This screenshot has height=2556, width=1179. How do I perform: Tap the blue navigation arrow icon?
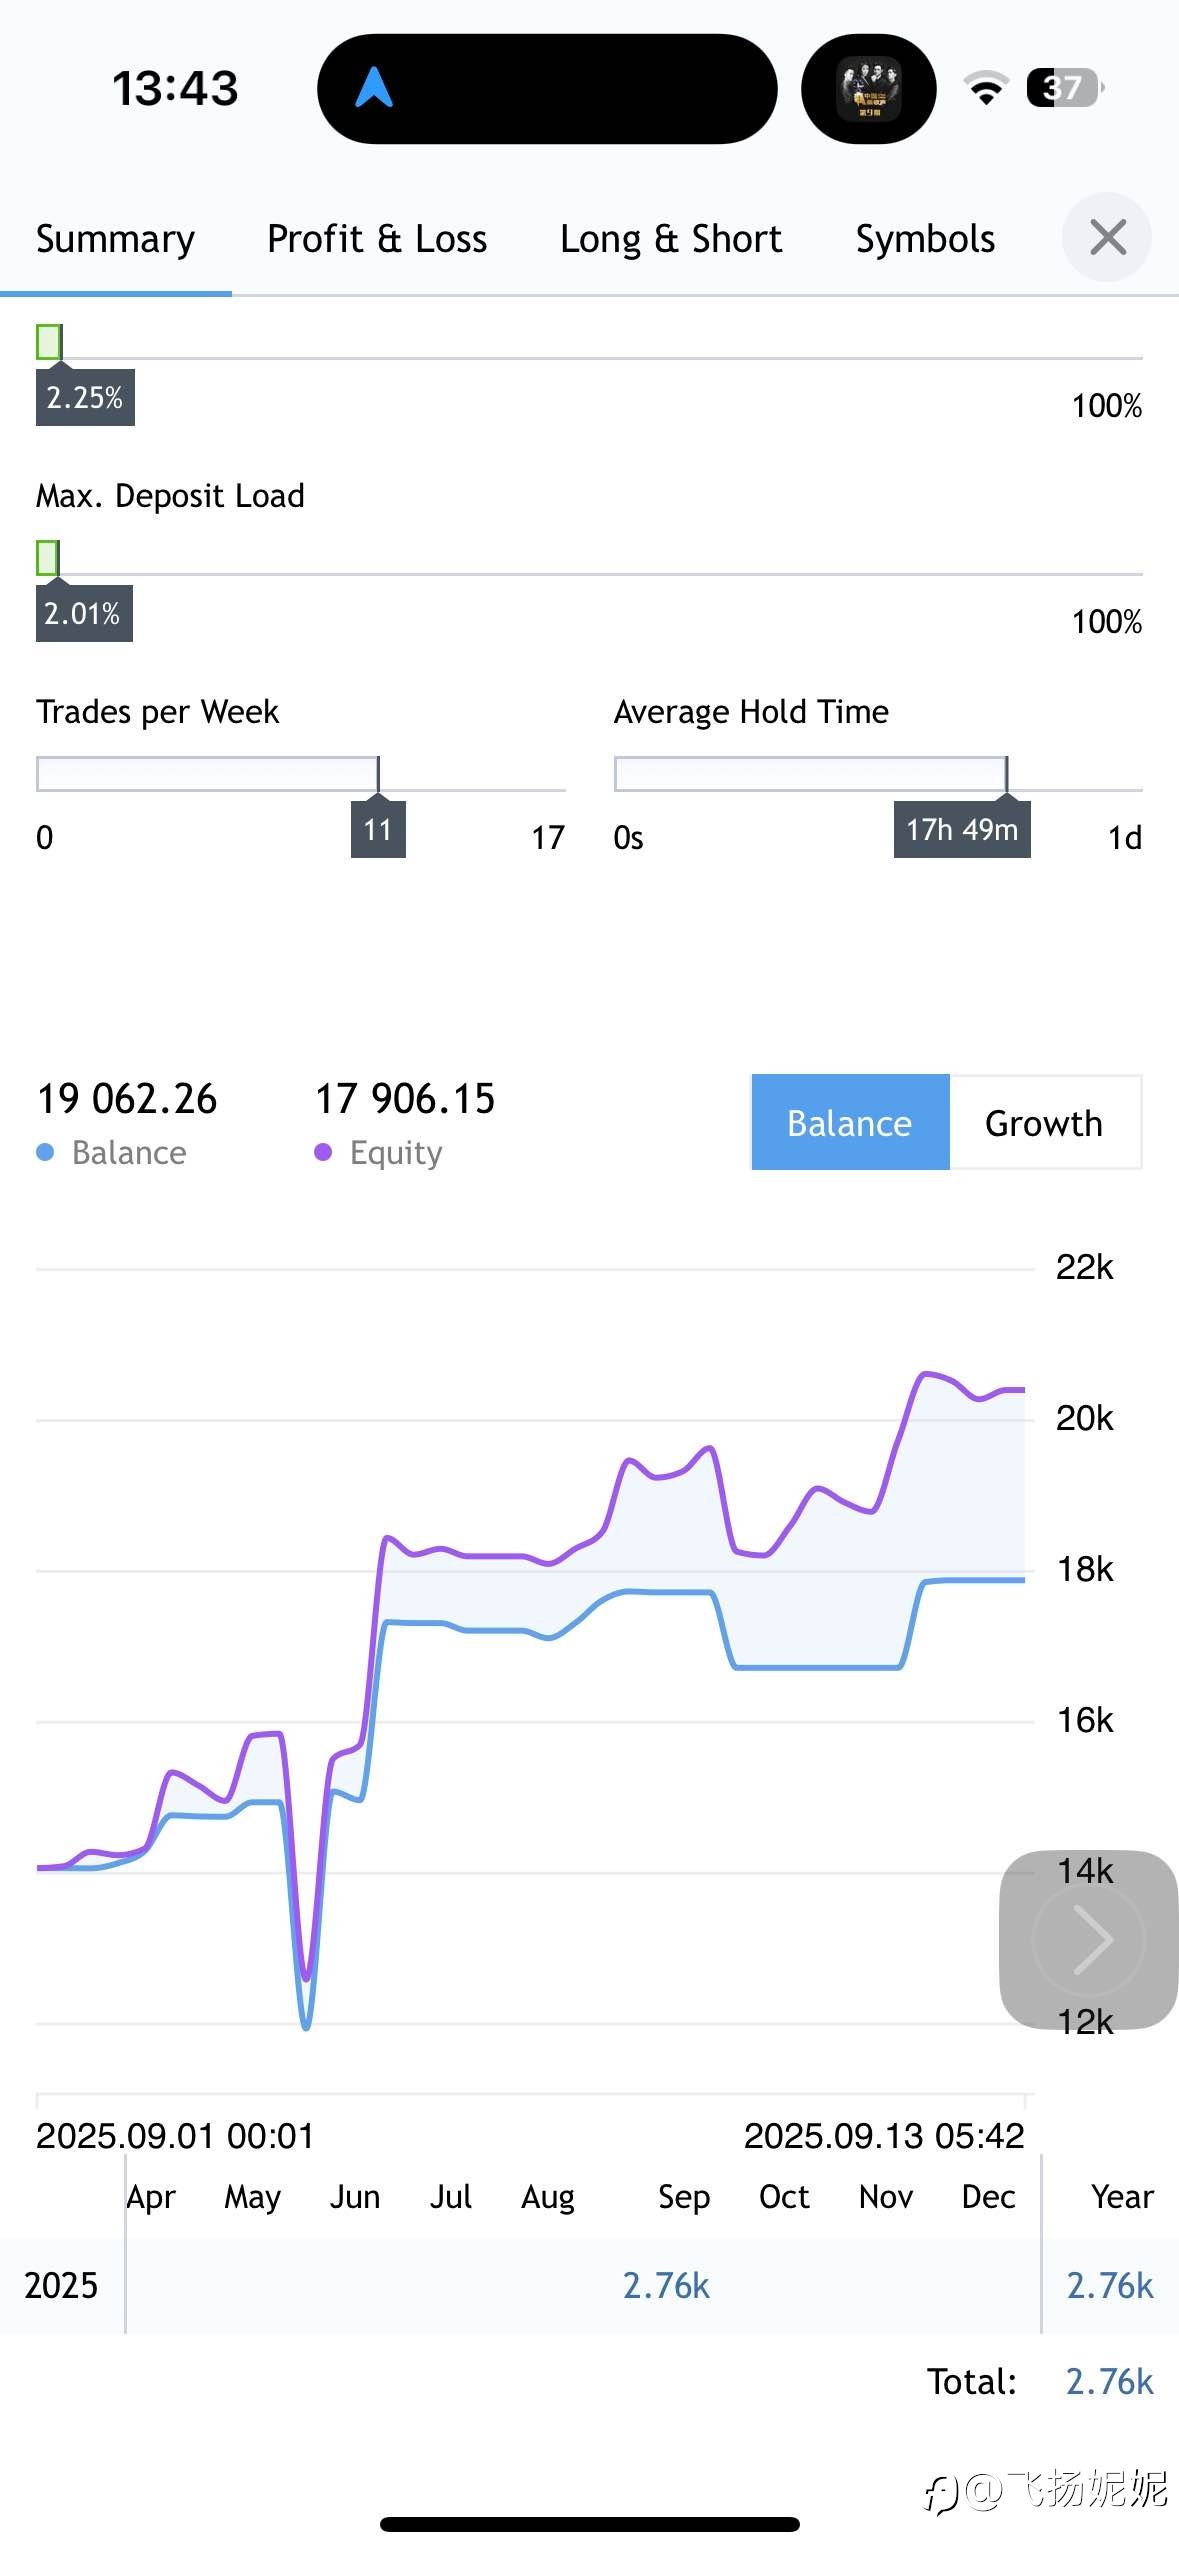point(374,87)
